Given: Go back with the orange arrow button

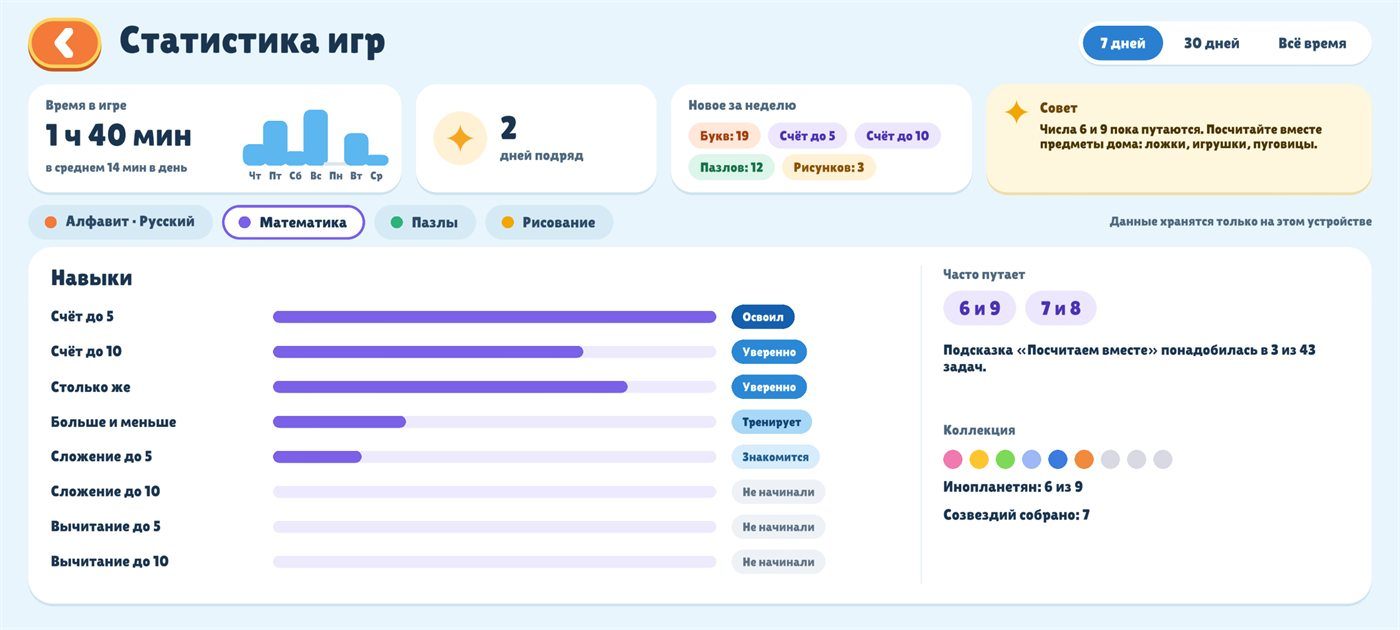Looking at the screenshot, I should [65, 44].
